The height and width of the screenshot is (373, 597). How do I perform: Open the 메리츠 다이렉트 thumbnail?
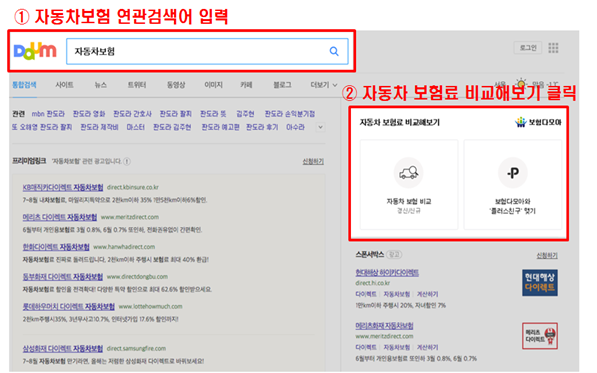pyautogui.click(x=540, y=336)
